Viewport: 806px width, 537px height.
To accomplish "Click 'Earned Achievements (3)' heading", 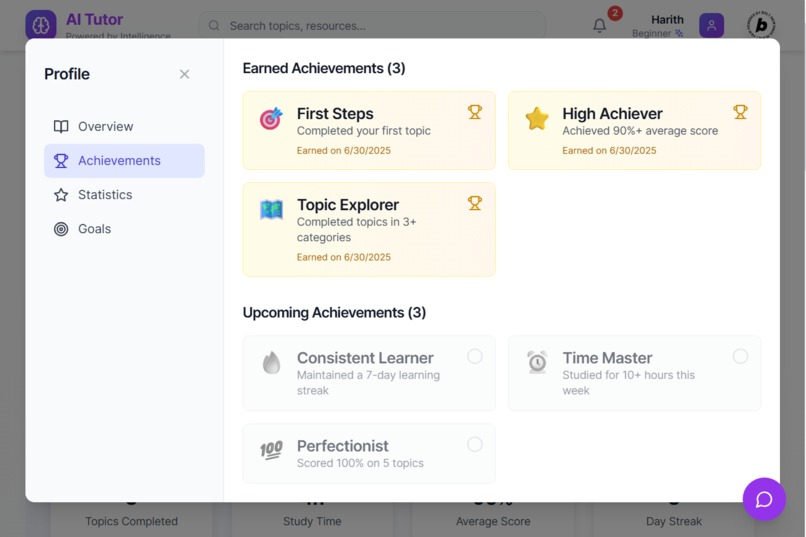I will point(324,68).
